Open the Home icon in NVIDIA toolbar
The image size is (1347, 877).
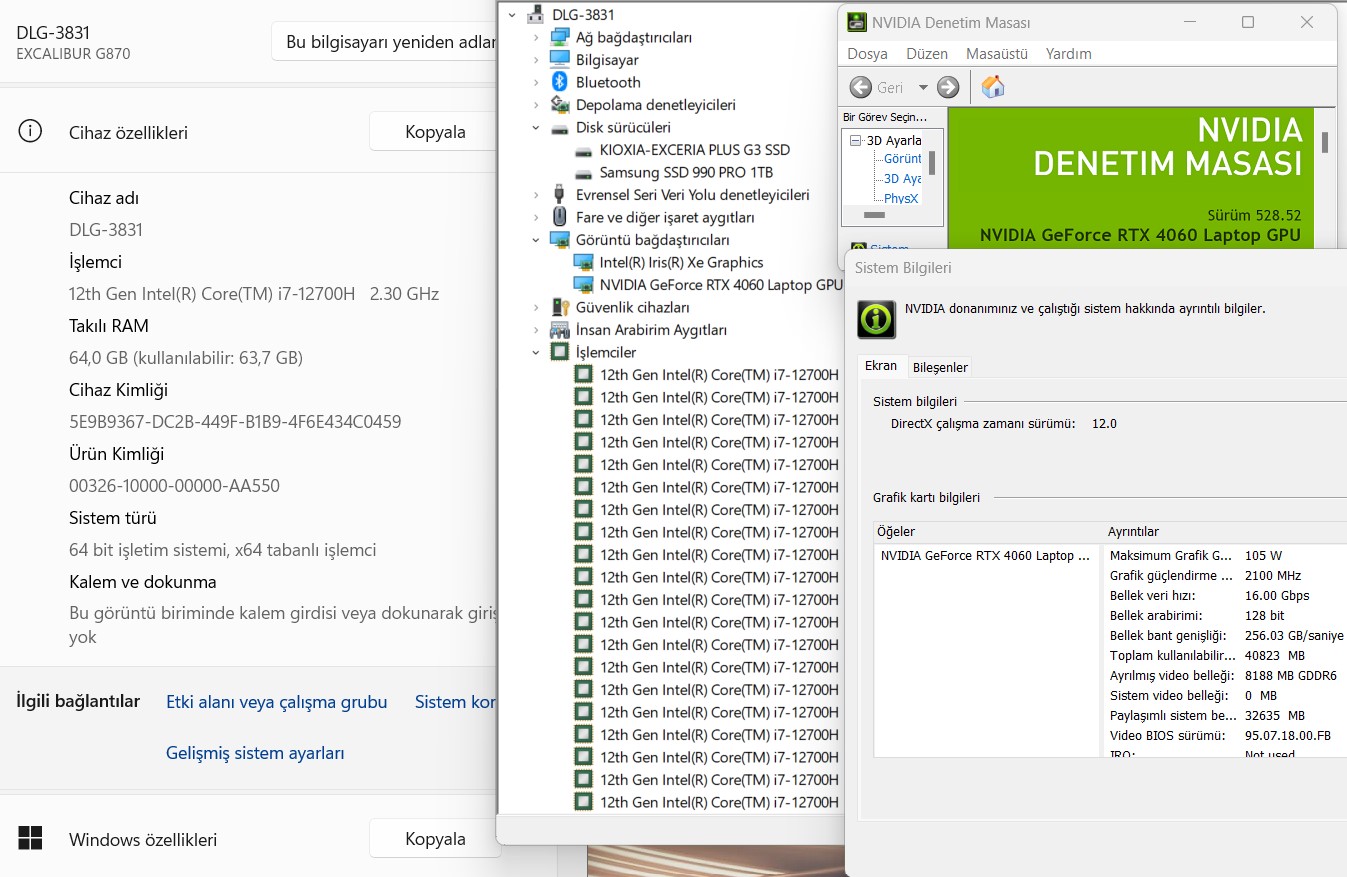(x=993, y=87)
